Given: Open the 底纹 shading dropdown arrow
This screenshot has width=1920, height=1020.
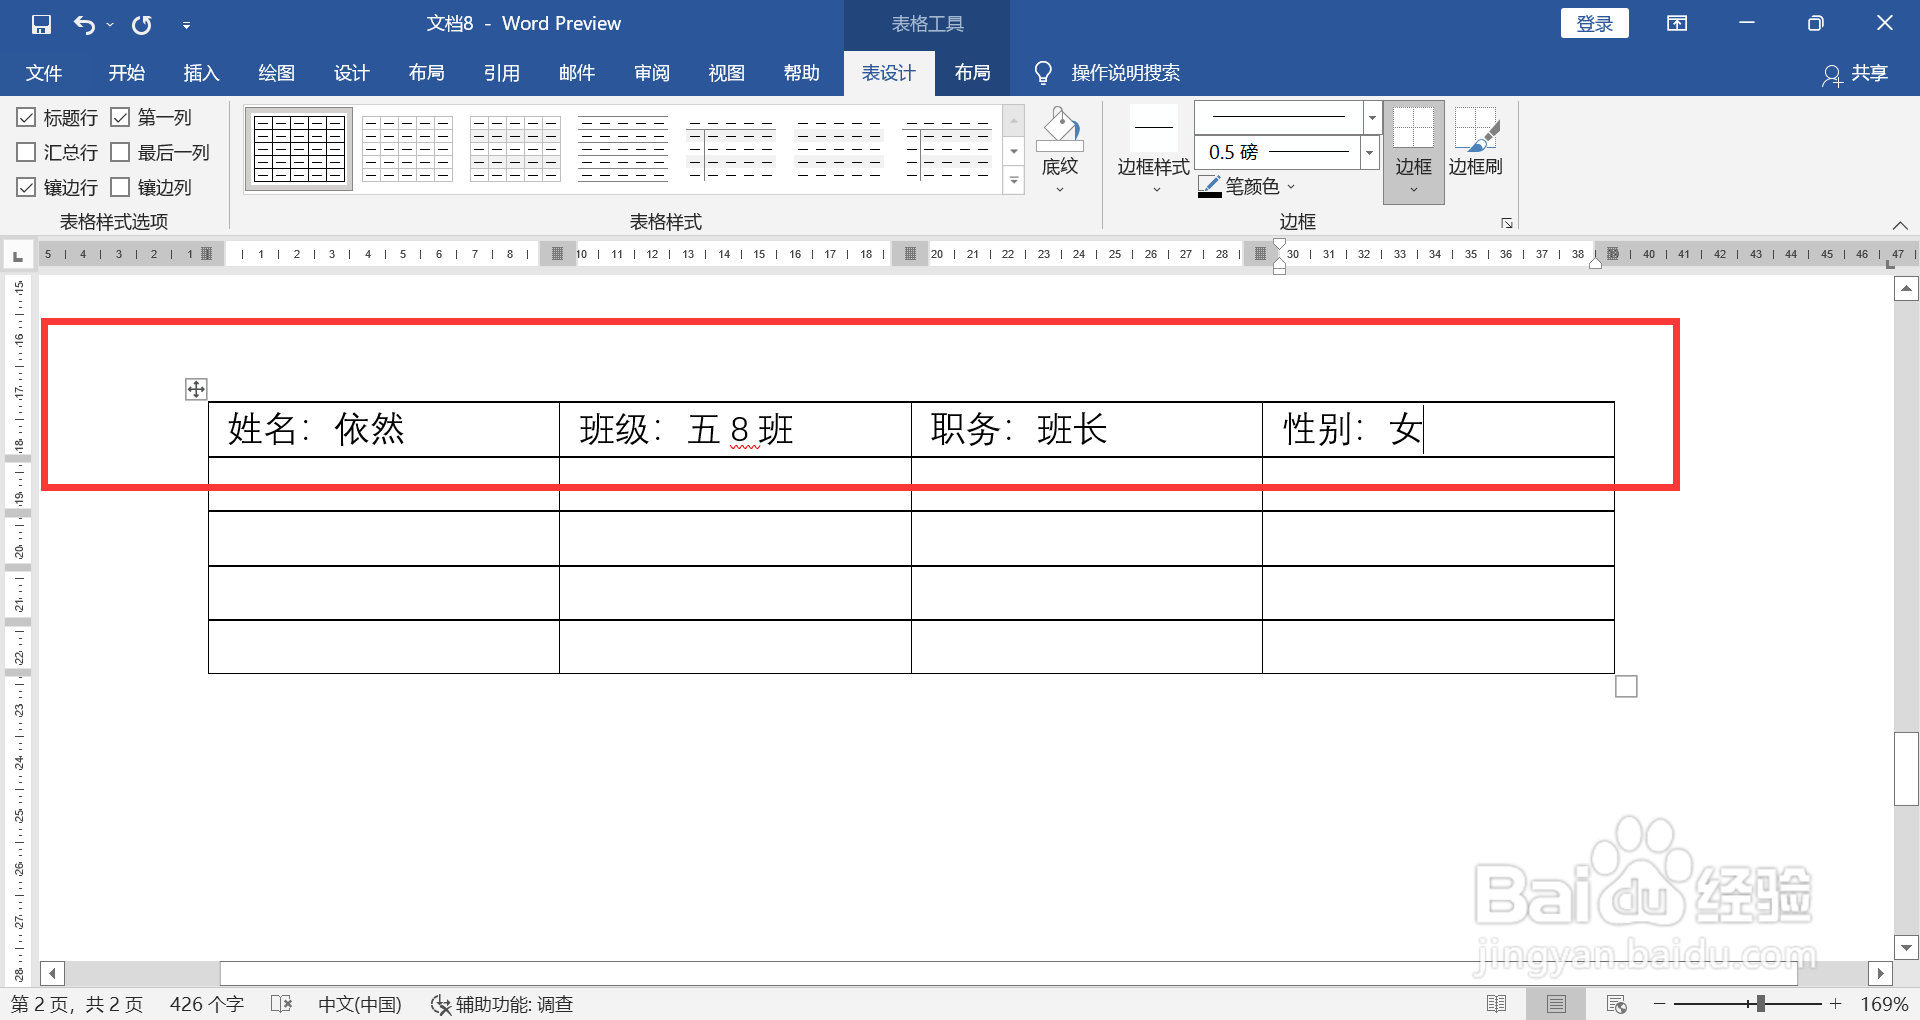Looking at the screenshot, I should tap(1060, 189).
